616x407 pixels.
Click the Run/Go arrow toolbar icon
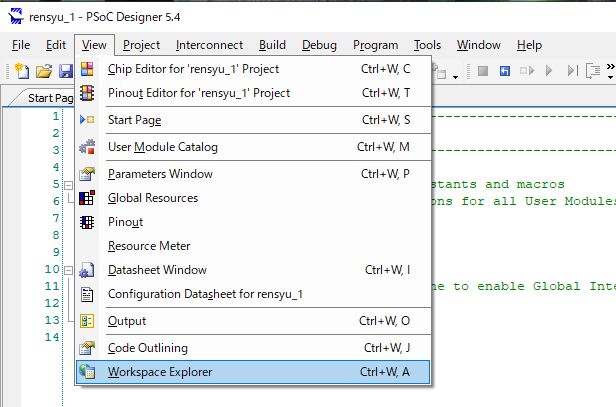(x=549, y=71)
